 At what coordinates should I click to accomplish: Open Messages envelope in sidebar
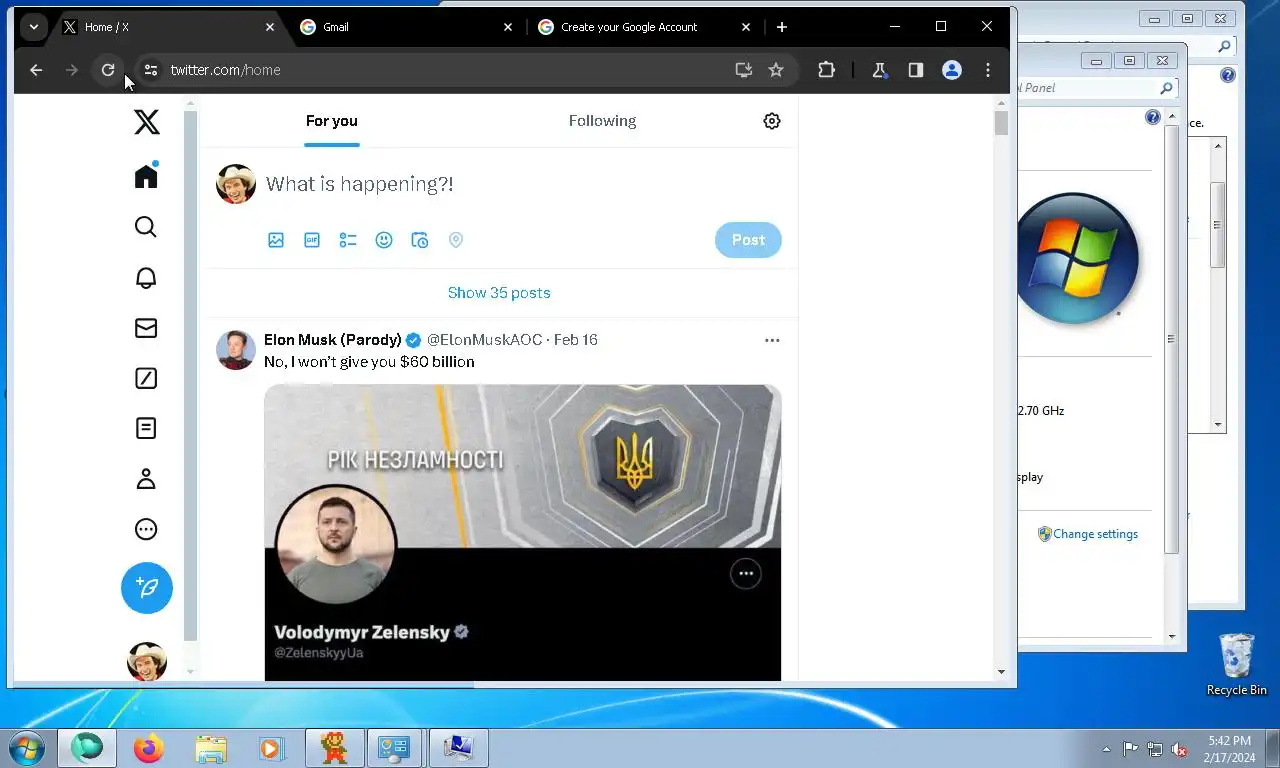point(146,328)
